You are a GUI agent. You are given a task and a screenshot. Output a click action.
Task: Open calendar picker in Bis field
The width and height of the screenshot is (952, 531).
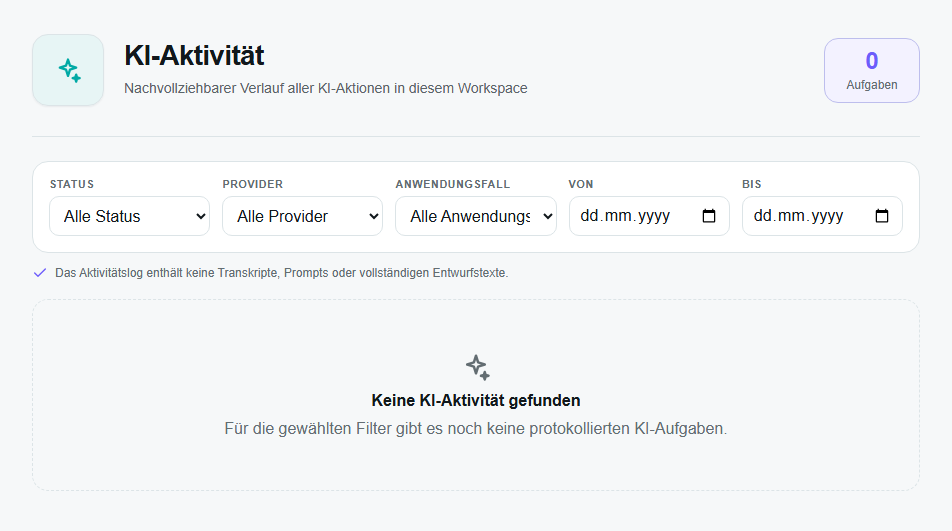[882, 216]
